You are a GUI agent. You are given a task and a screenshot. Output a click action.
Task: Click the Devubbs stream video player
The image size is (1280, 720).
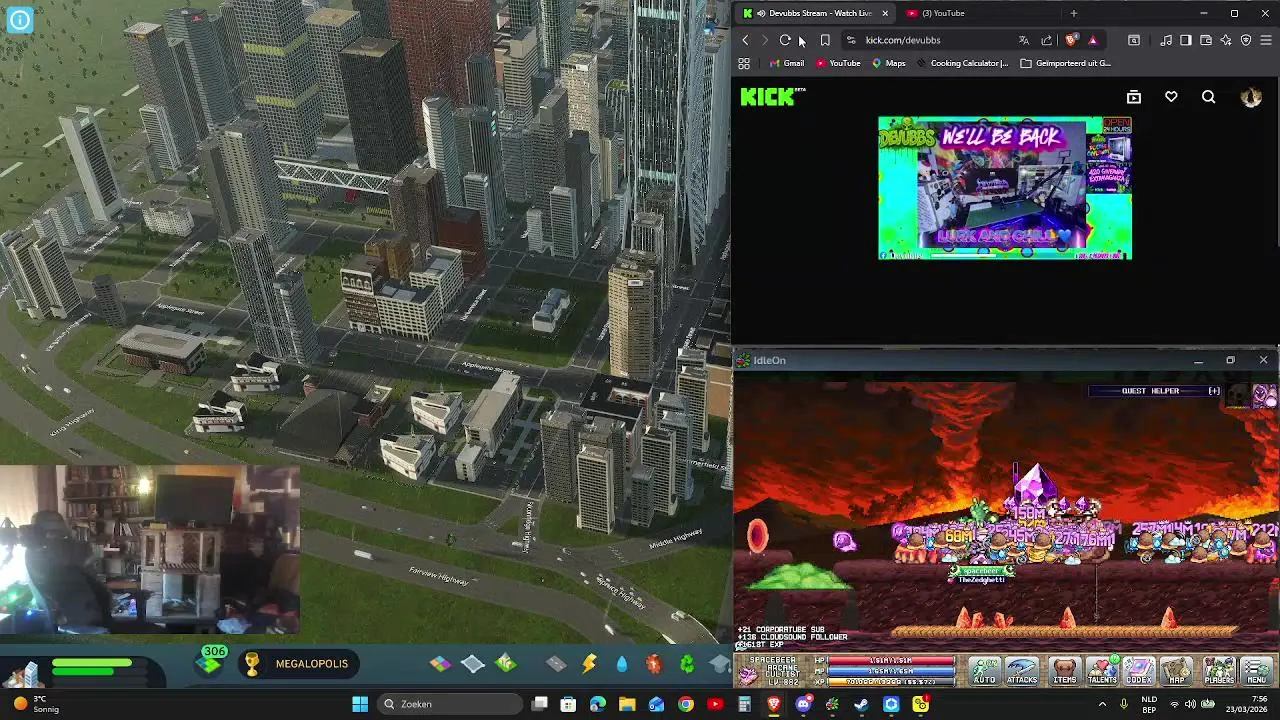(x=1005, y=188)
